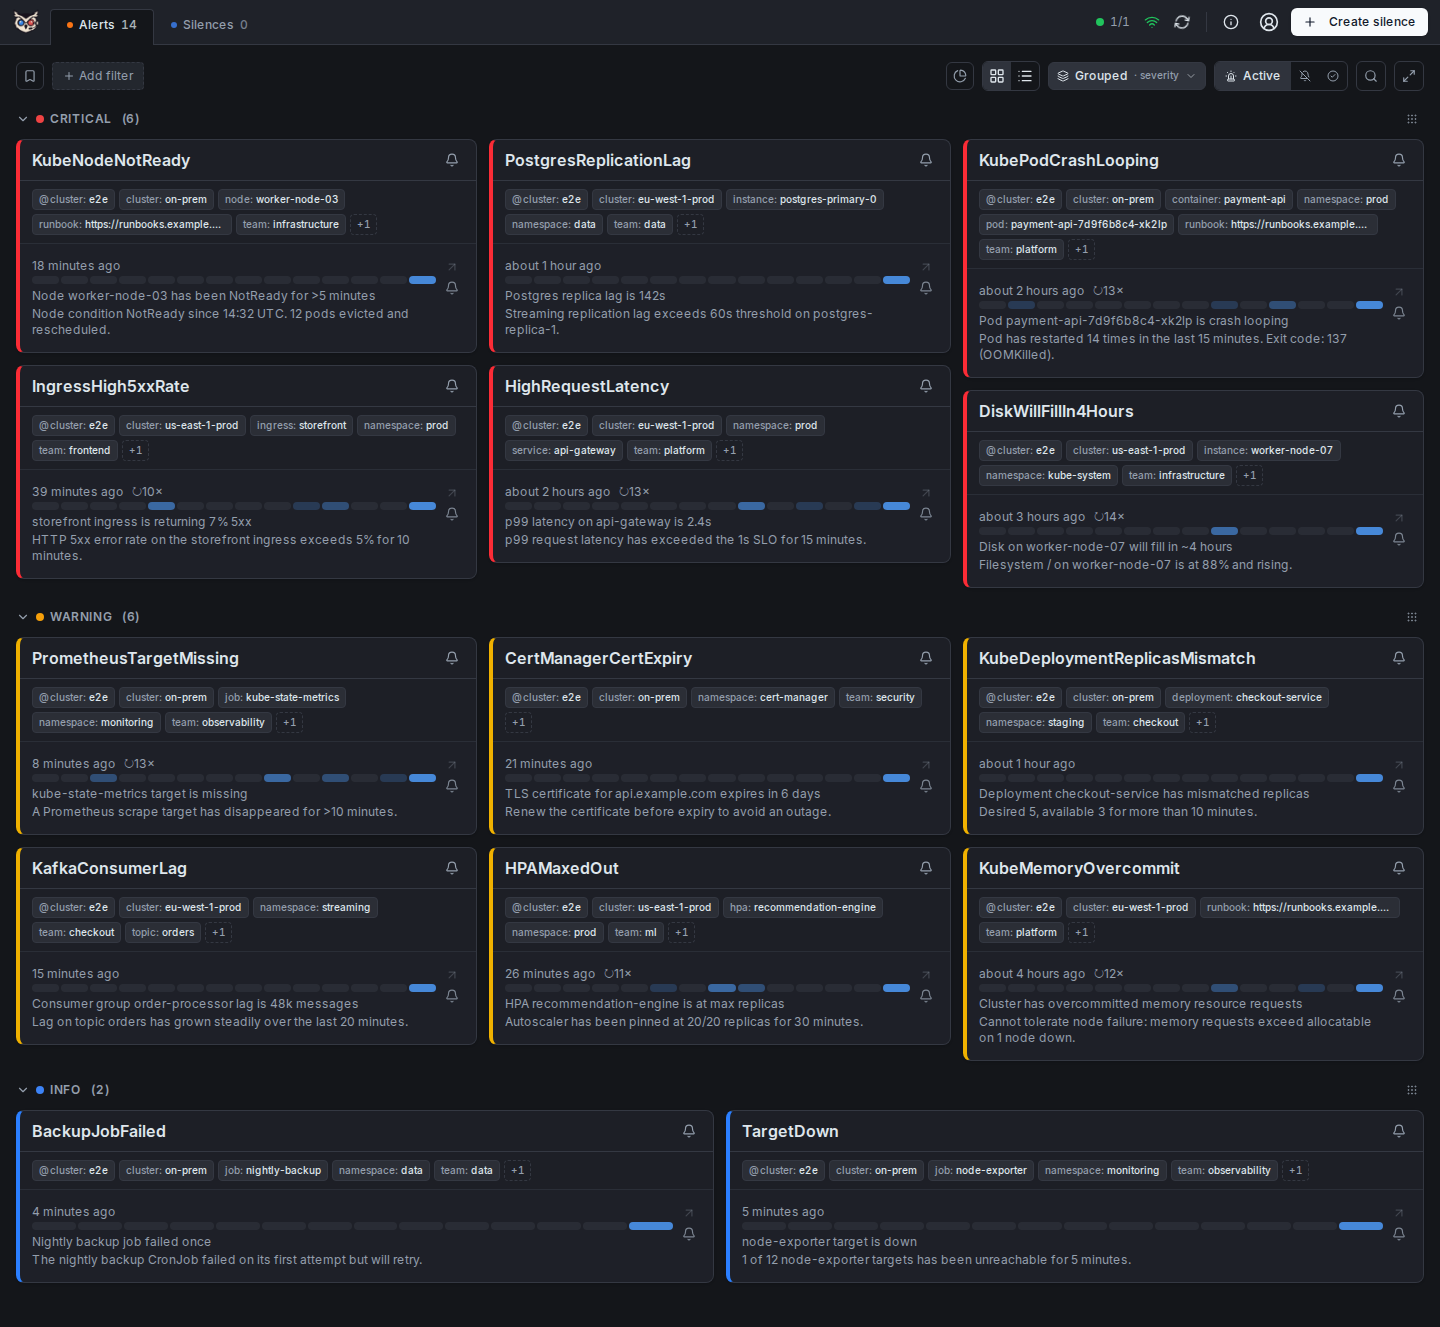Image resolution: width=1440 pixels, height=1327 pixels.
Task: Open the pie chart overview icon
Action: (960, 76)
